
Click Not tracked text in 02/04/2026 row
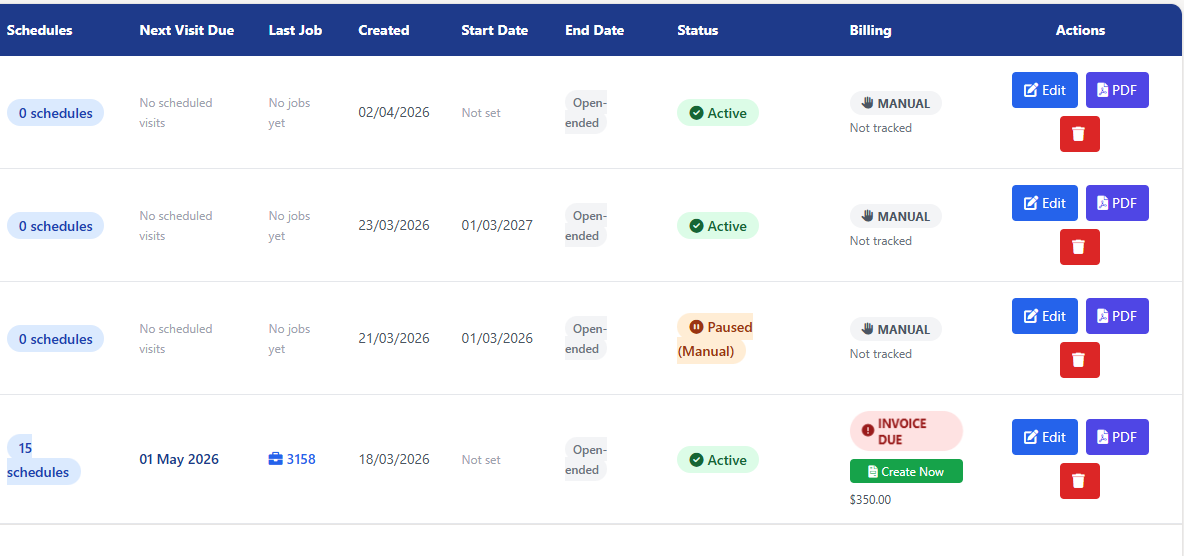coord(880,128)
